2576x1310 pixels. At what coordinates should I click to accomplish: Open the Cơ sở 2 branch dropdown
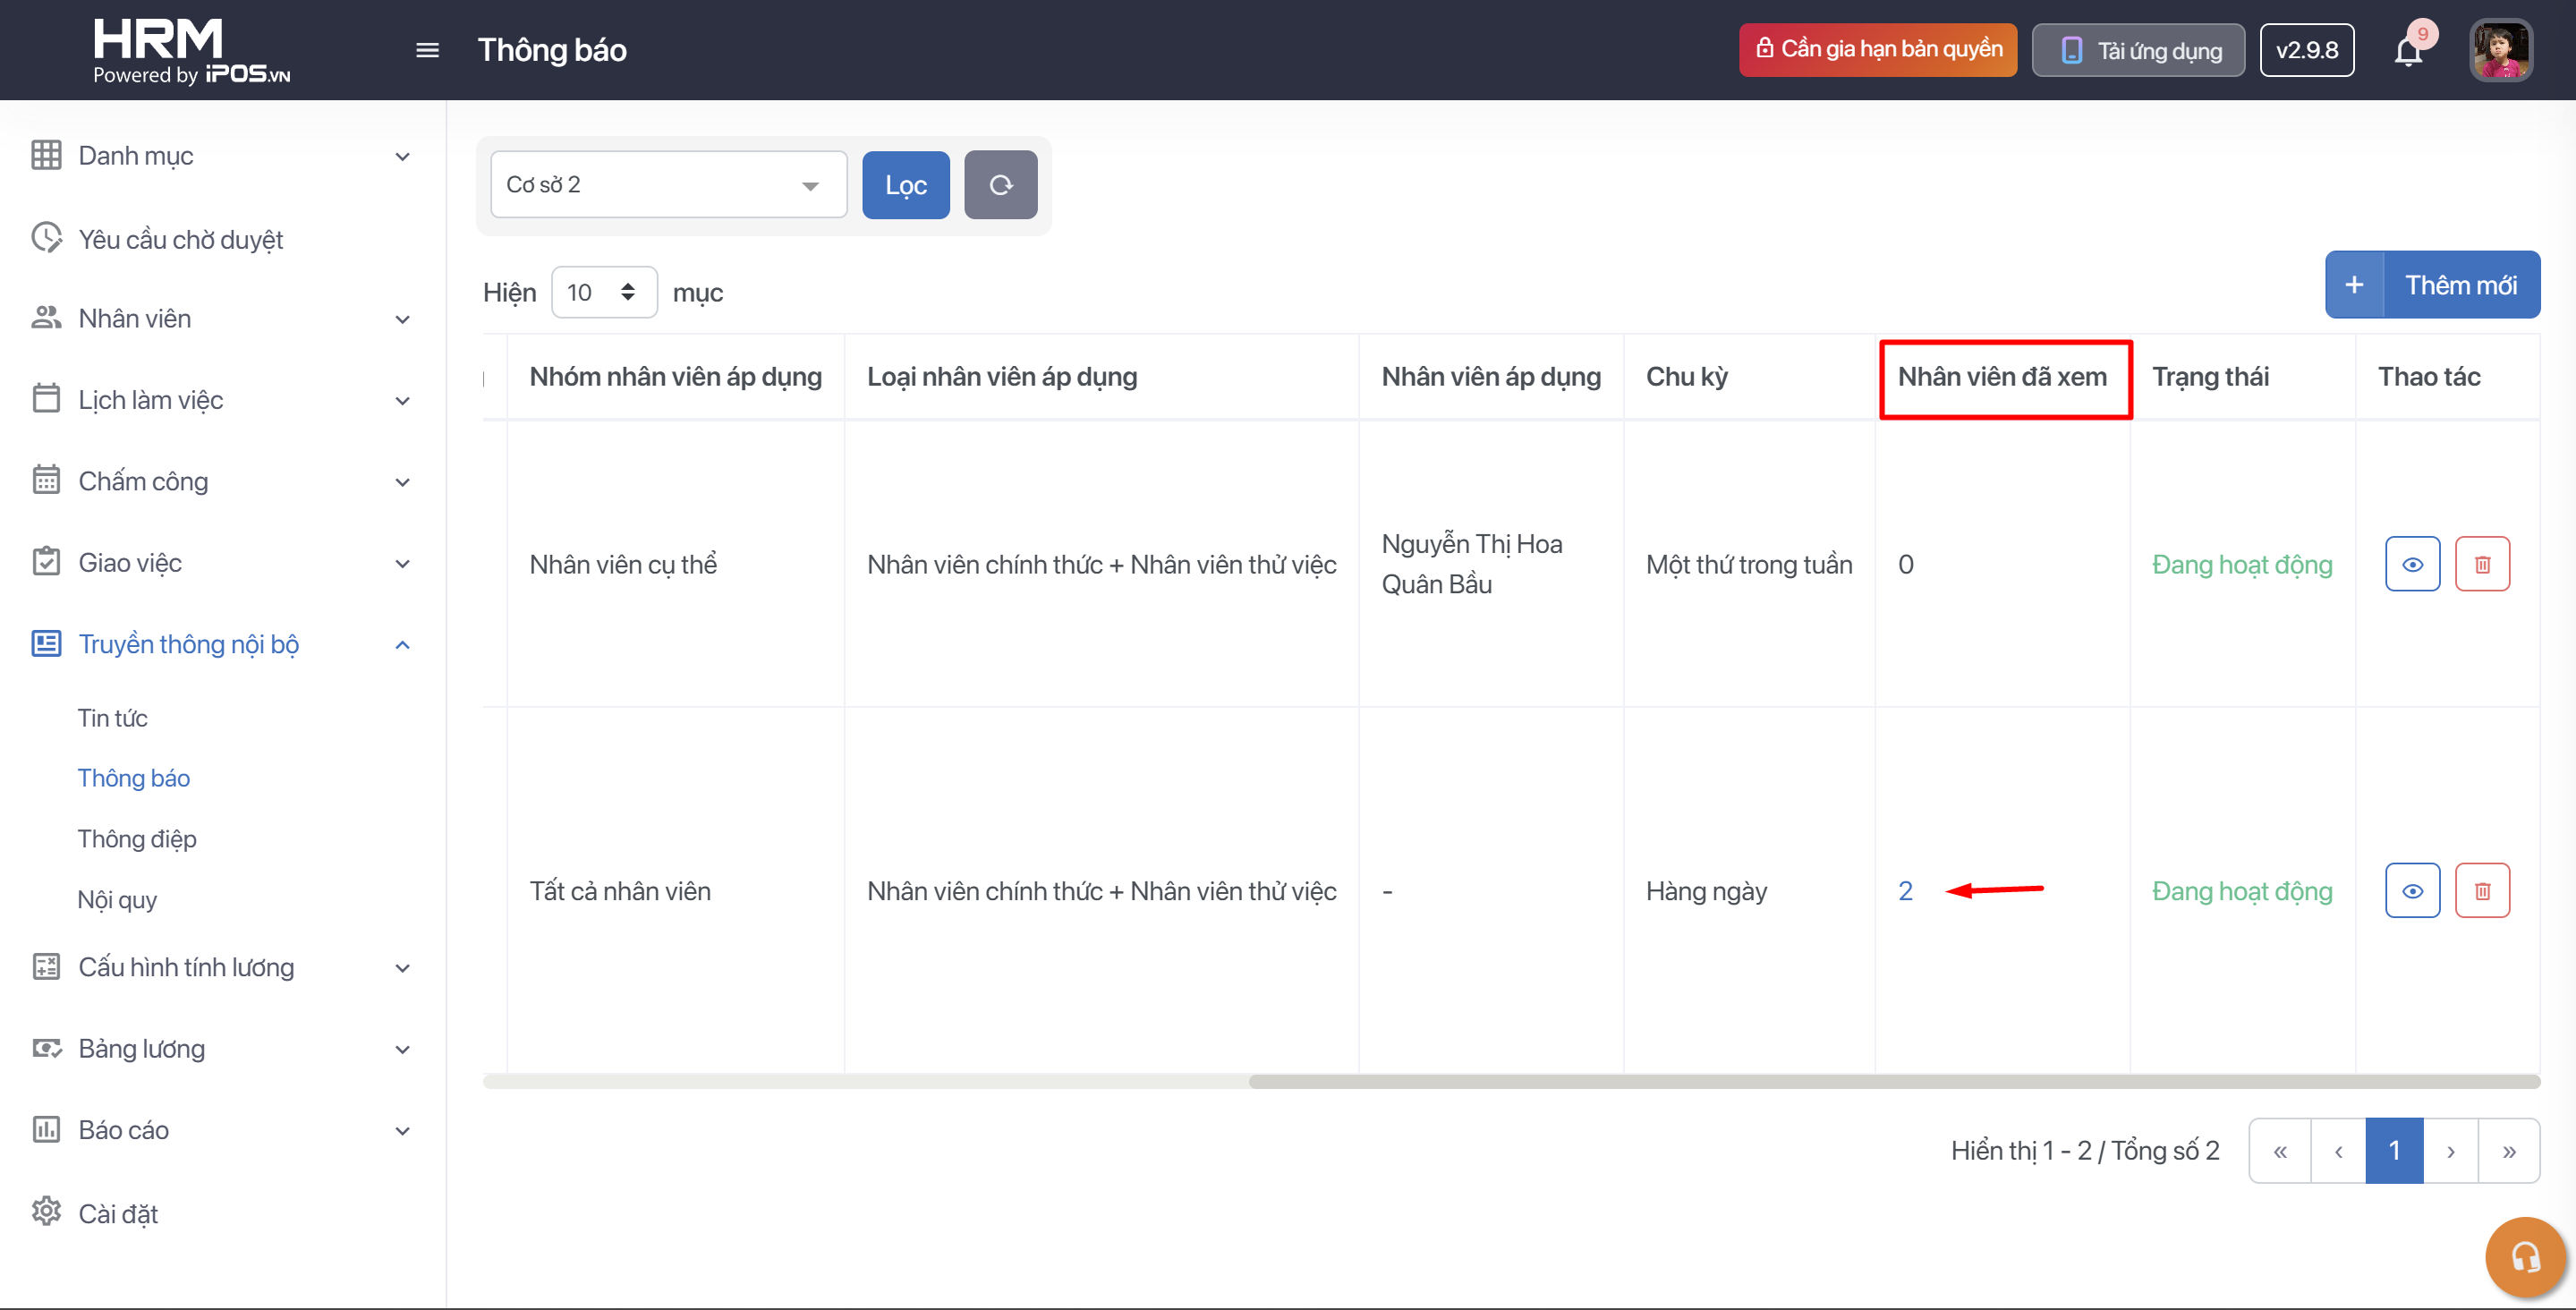[x=668, y=185]
